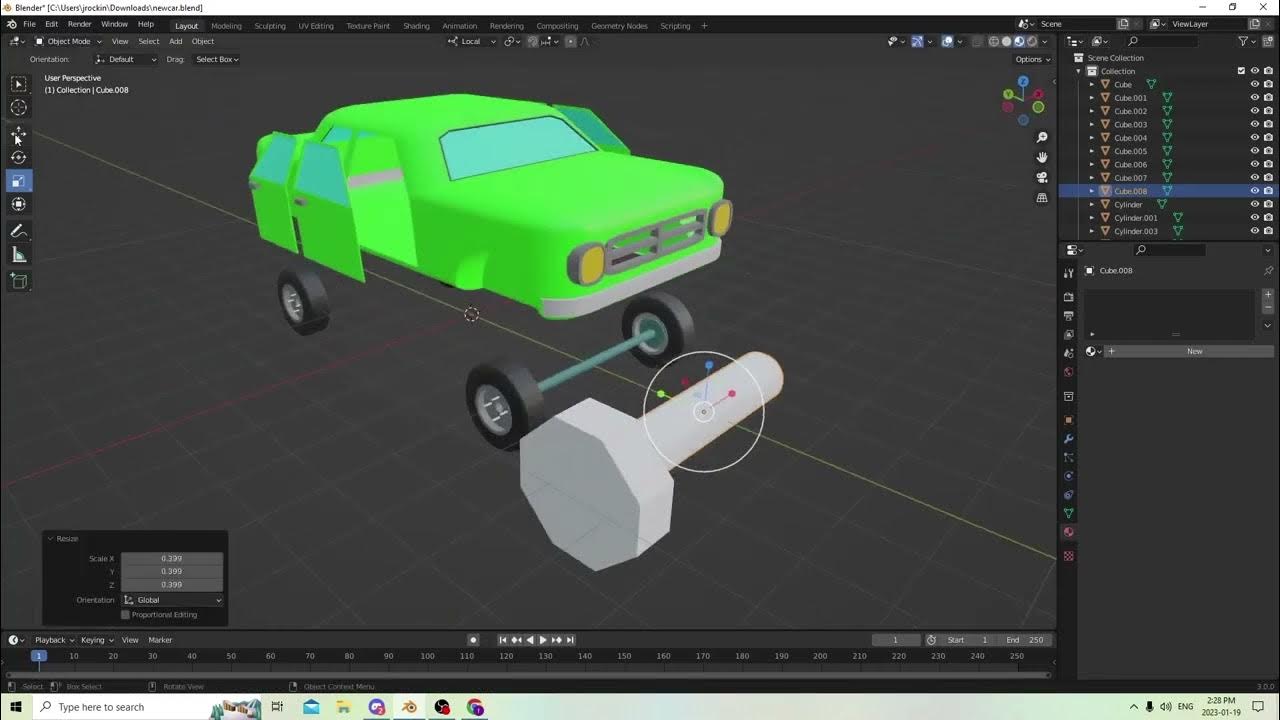Play the animation in the timeline
This screenshot has width=1280, height=720.
pos(543,640)
